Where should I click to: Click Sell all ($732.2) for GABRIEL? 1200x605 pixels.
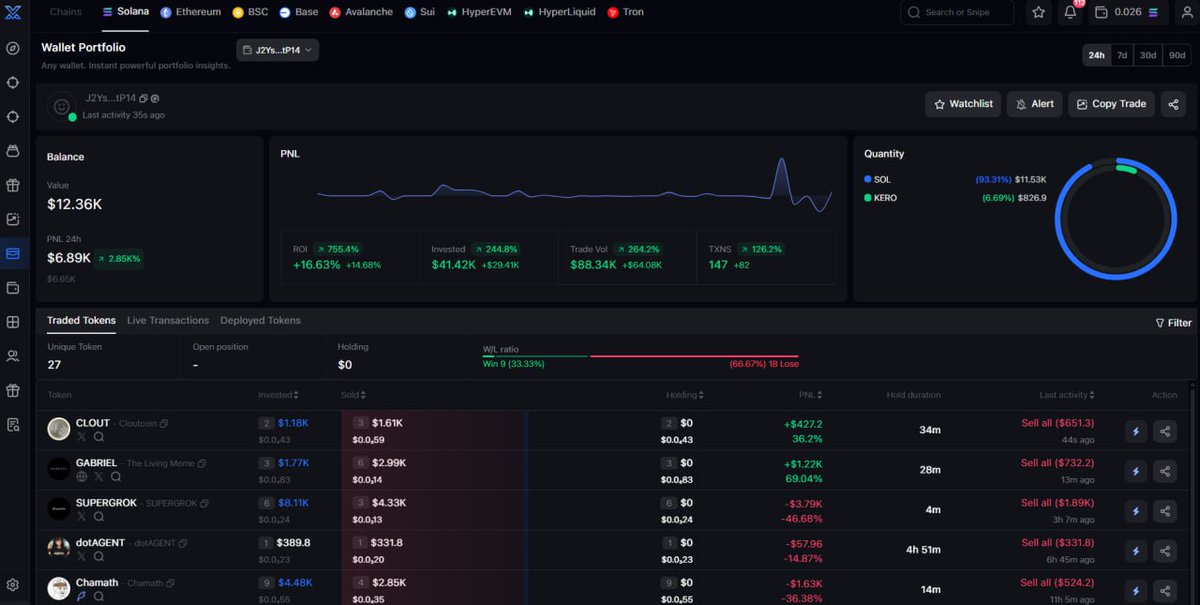click(x=1057, y=463)
